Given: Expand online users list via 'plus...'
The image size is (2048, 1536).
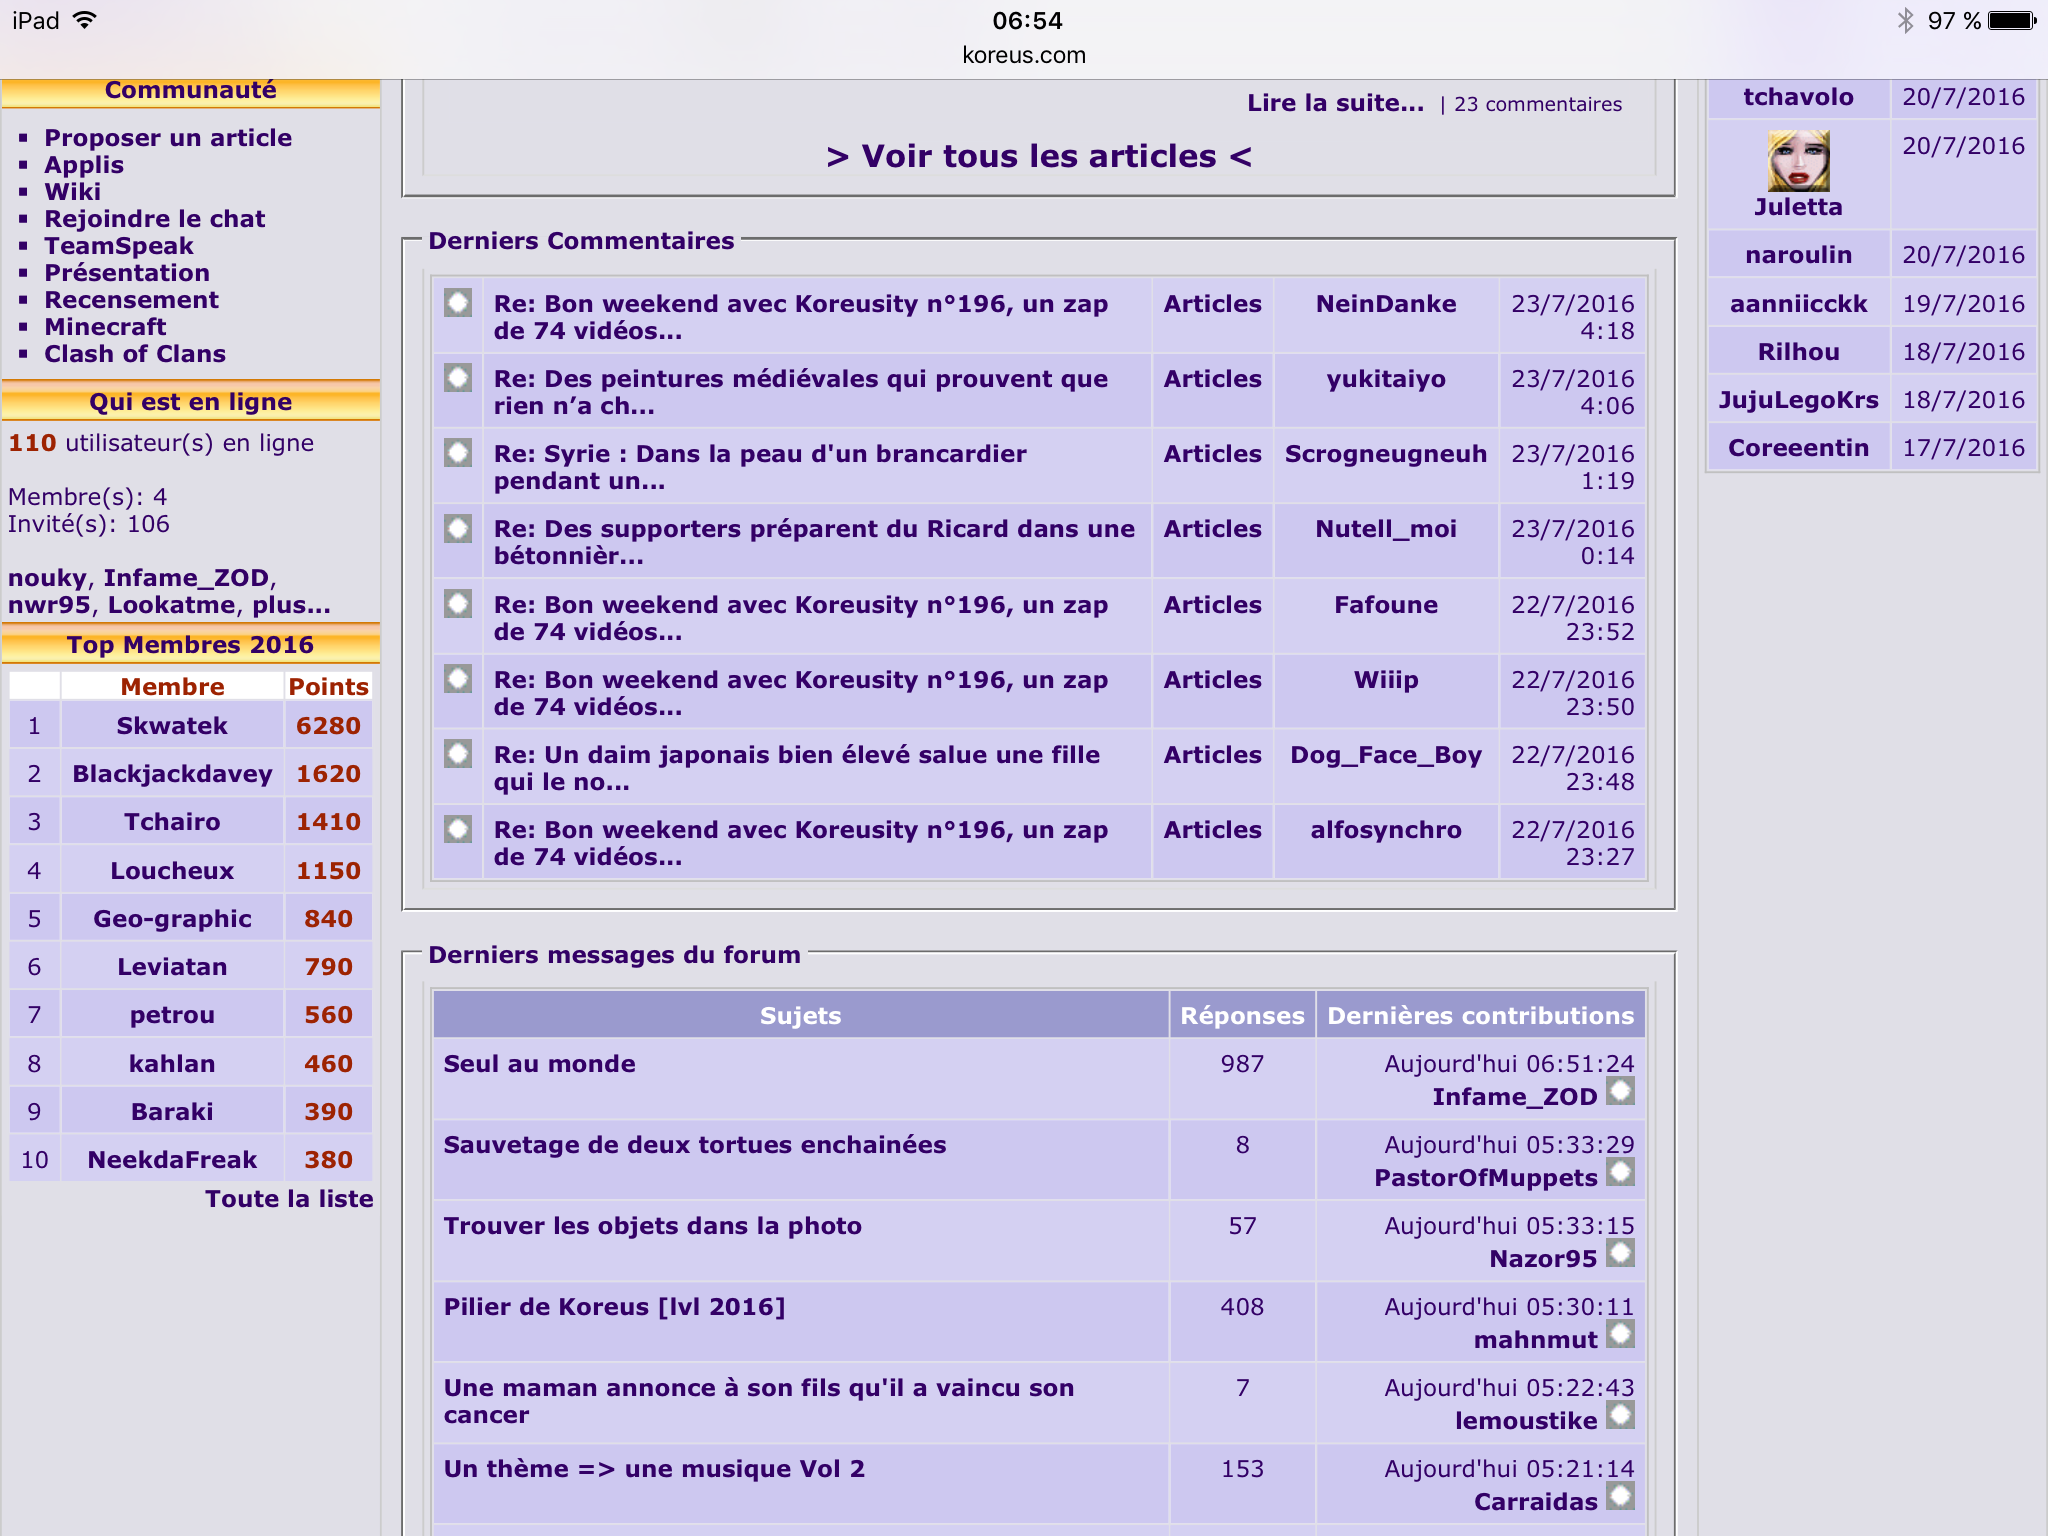Looking at the screenshot, I should tap(291, 605).
